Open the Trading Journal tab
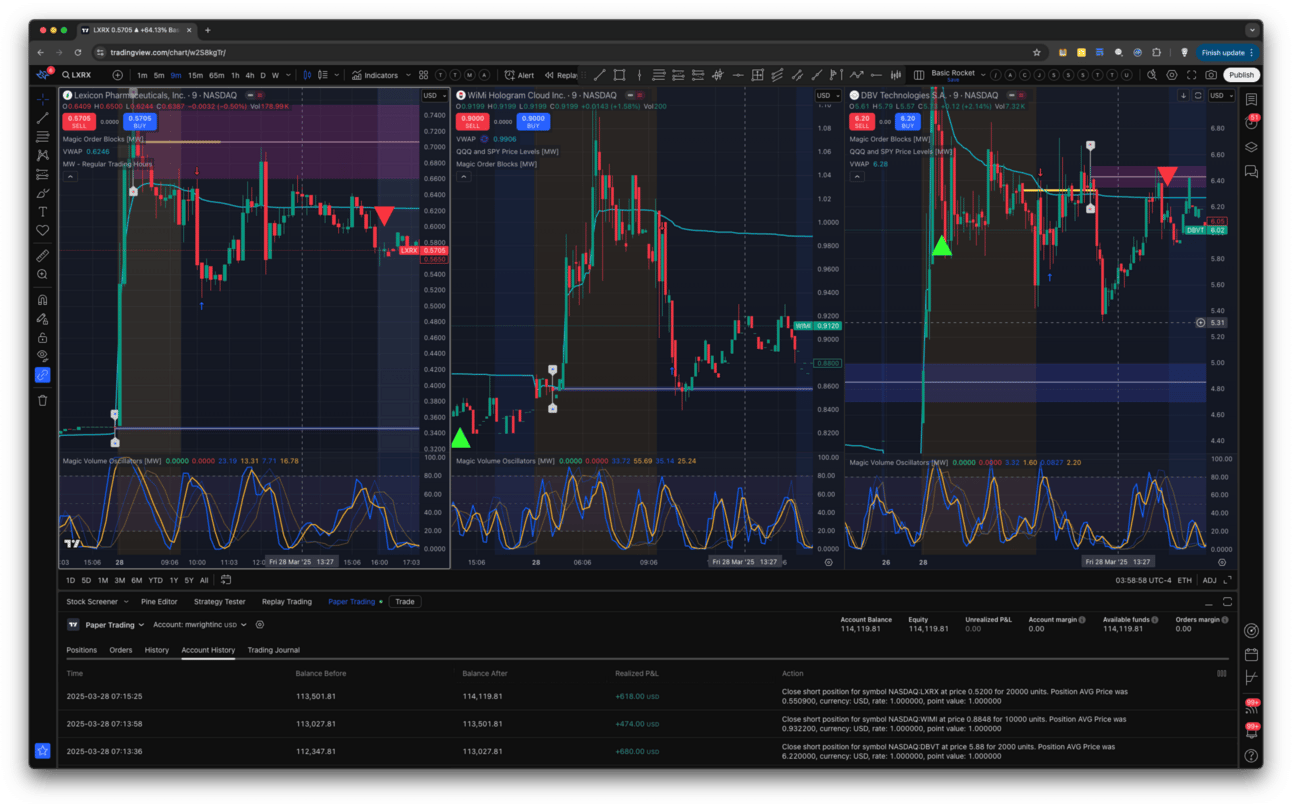The height and width of the screenshot is (807, 1292). point(274,650)
